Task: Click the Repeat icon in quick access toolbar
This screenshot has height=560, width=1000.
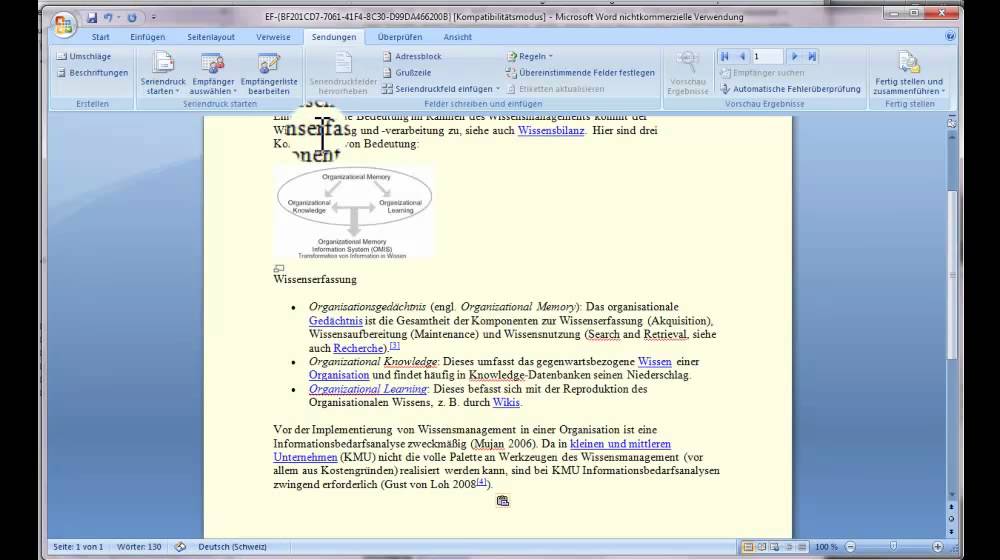Action: (x=132, y=18)
